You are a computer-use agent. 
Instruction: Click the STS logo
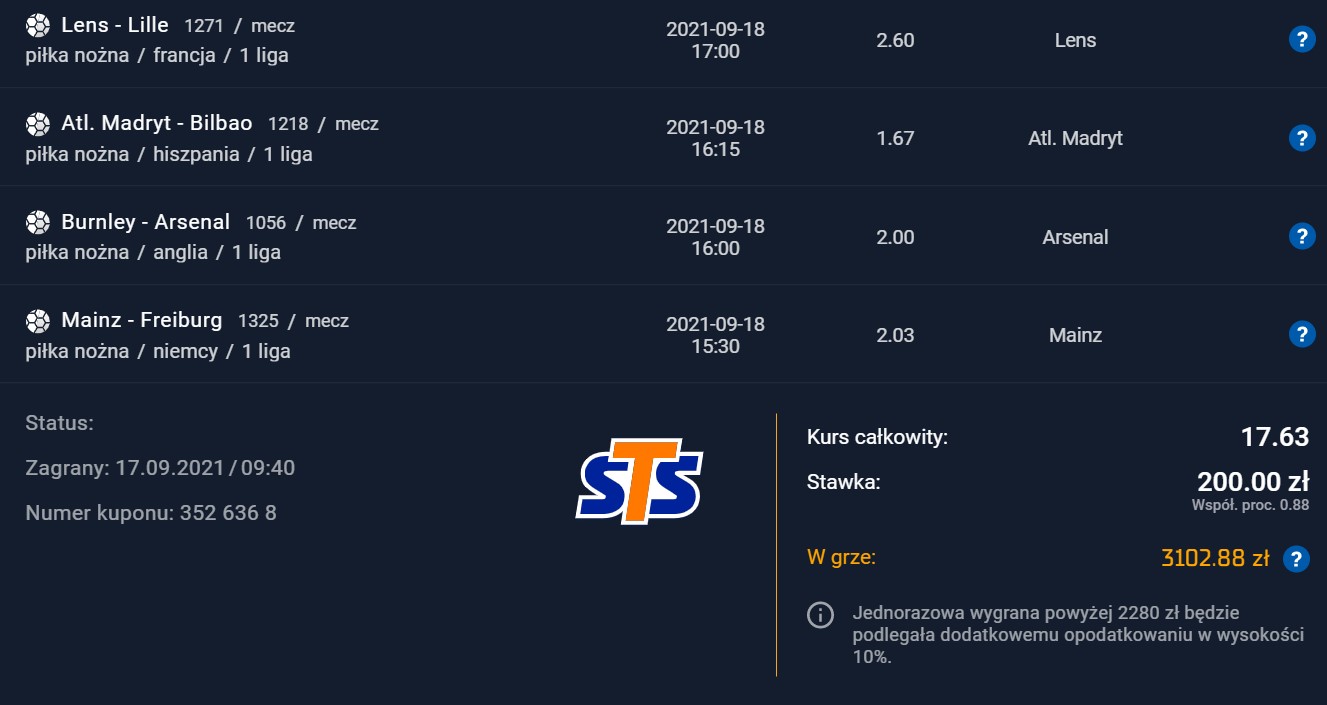click(x=639, y=481)
